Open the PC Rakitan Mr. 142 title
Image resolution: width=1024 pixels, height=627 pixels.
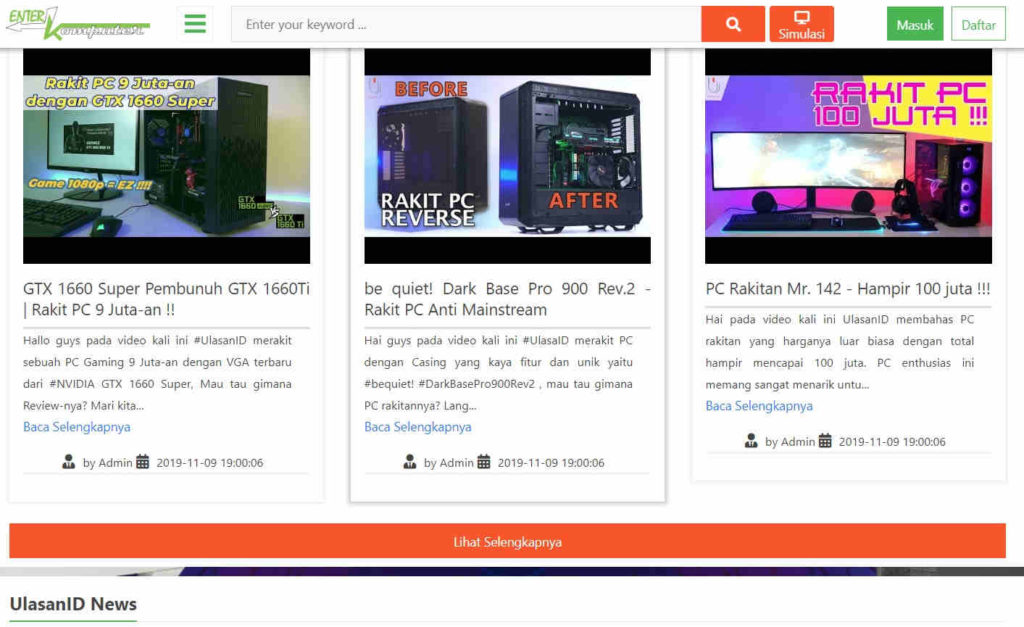(848, 289)
